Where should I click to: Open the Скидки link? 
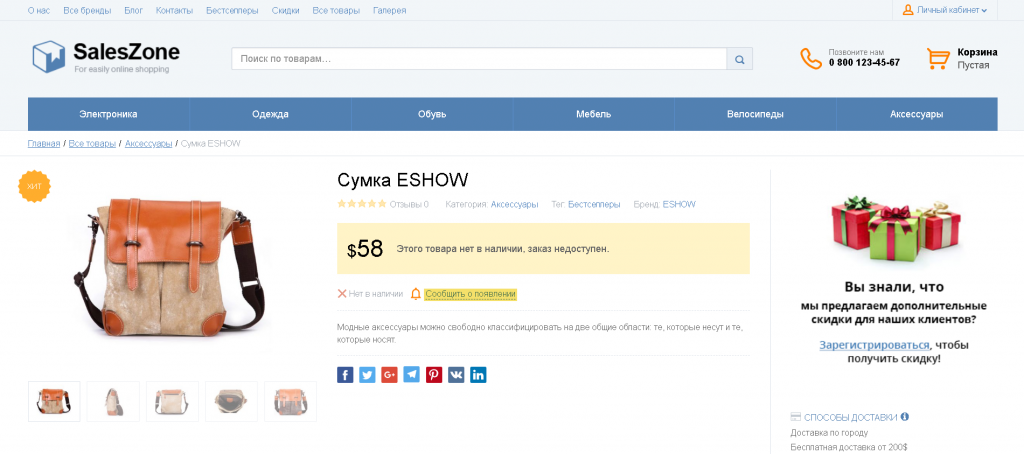tap(285, 10)
